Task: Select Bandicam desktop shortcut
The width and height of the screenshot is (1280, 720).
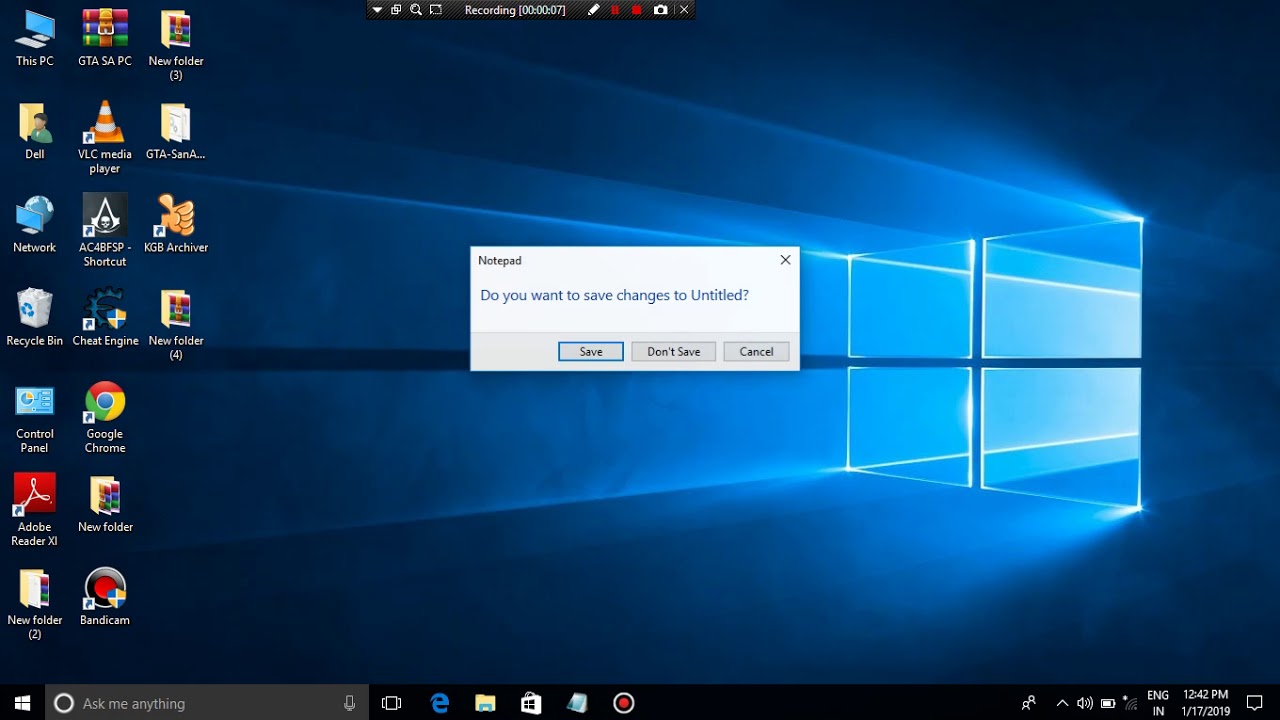Action: 105,596
